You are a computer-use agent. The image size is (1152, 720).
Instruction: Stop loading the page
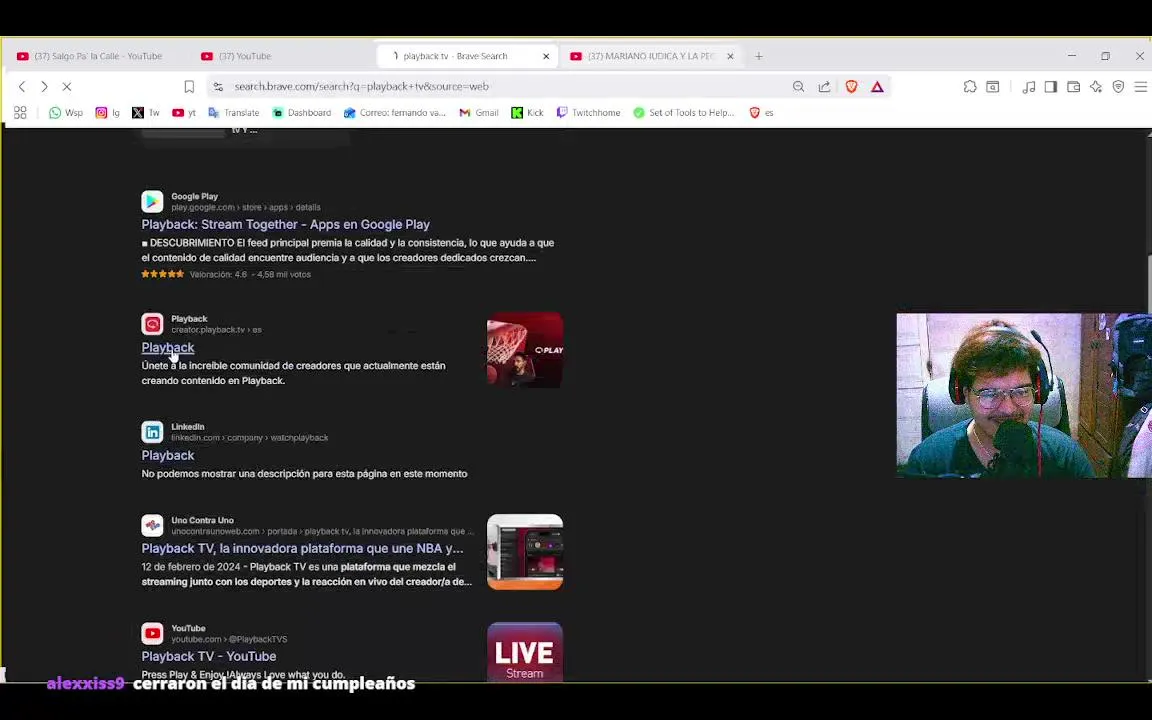pos(67,87)
